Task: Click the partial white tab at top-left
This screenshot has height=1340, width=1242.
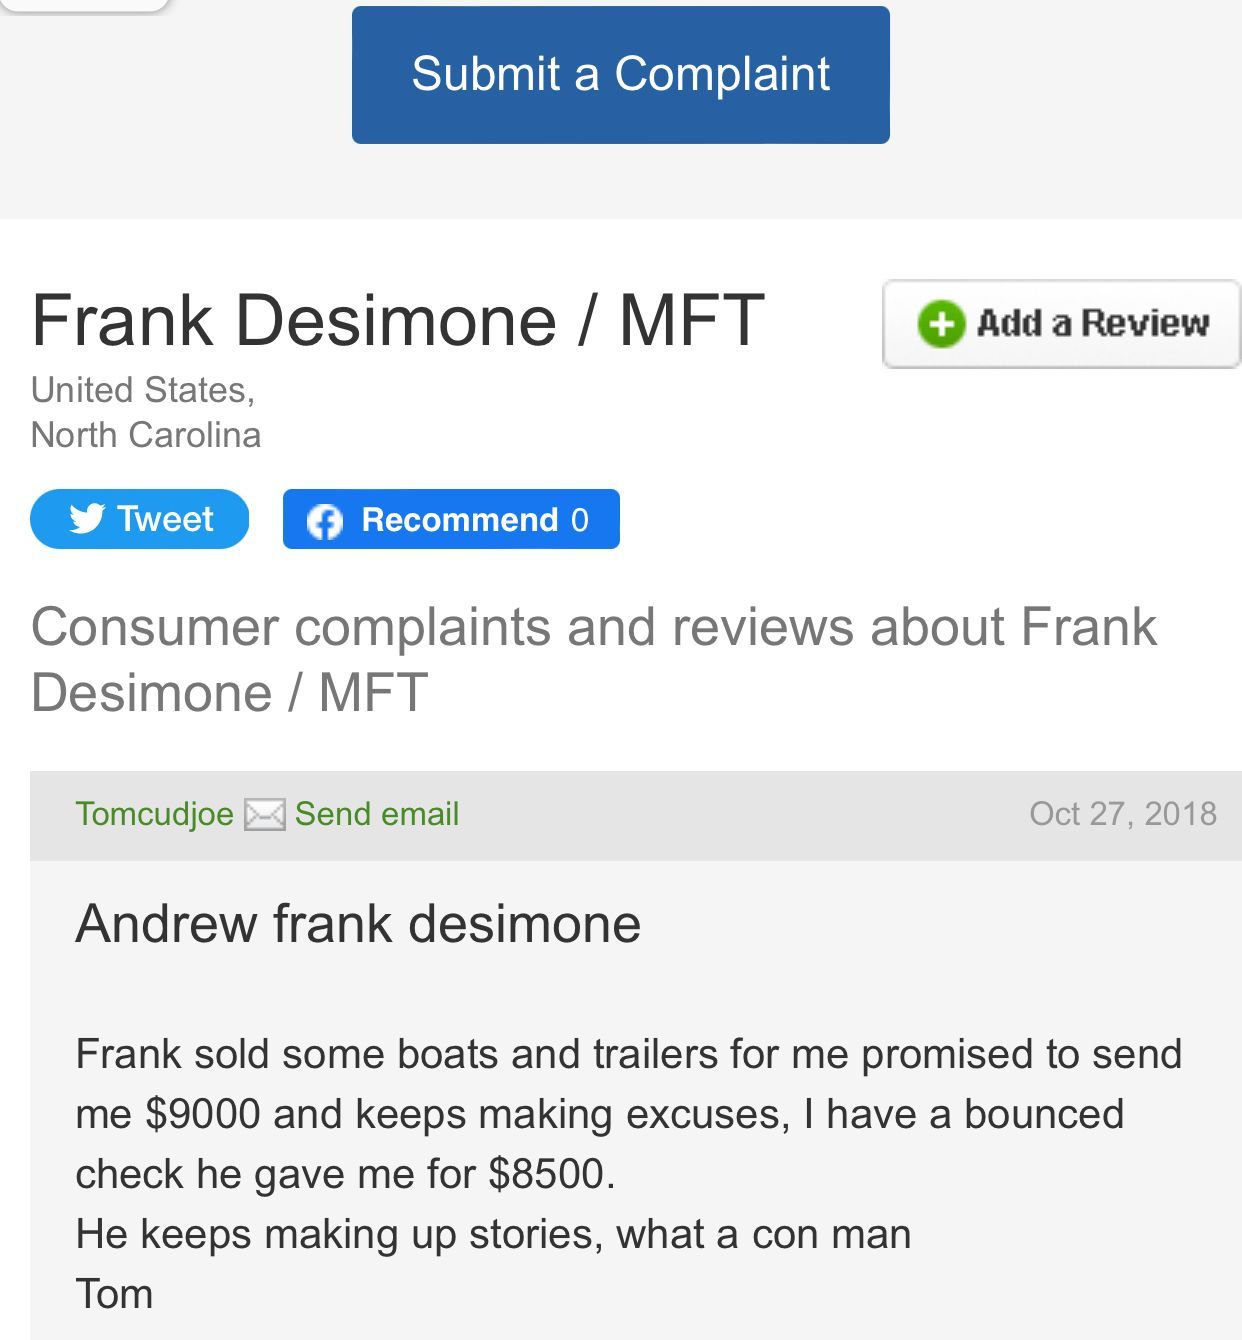Action: (85, 5)
